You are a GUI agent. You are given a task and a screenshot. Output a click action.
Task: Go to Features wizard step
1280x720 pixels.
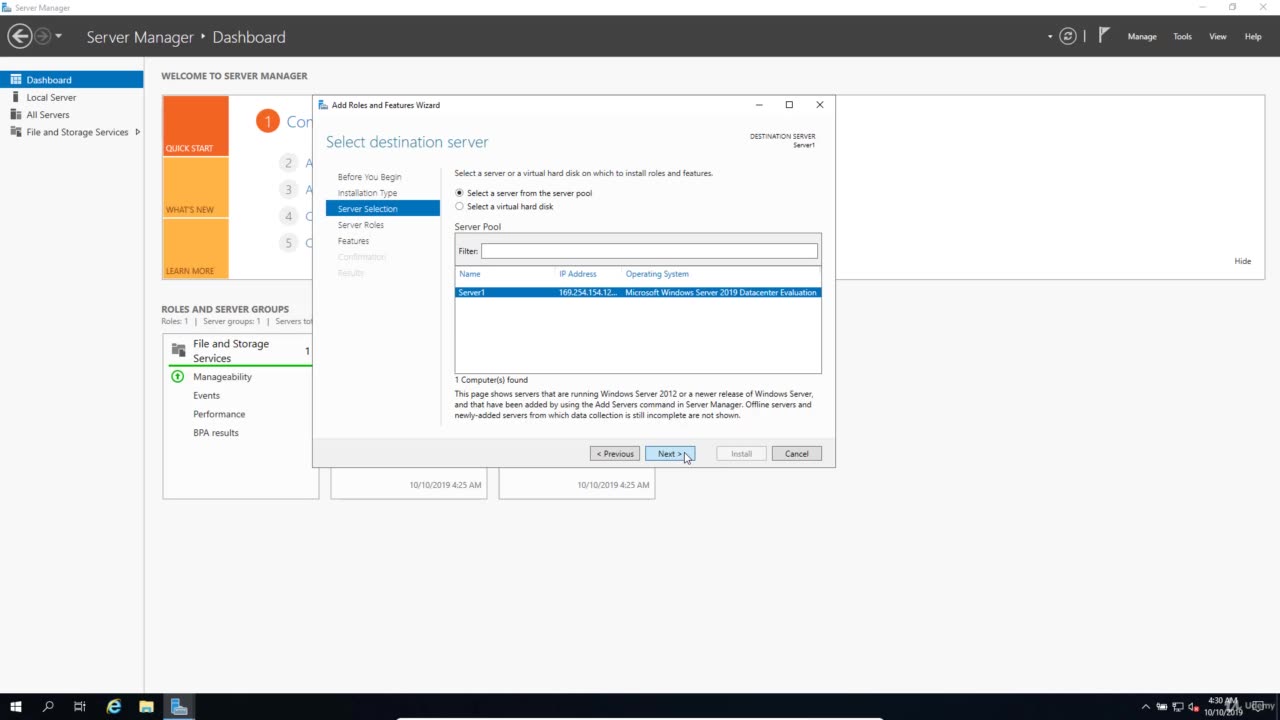pos(353,241)
